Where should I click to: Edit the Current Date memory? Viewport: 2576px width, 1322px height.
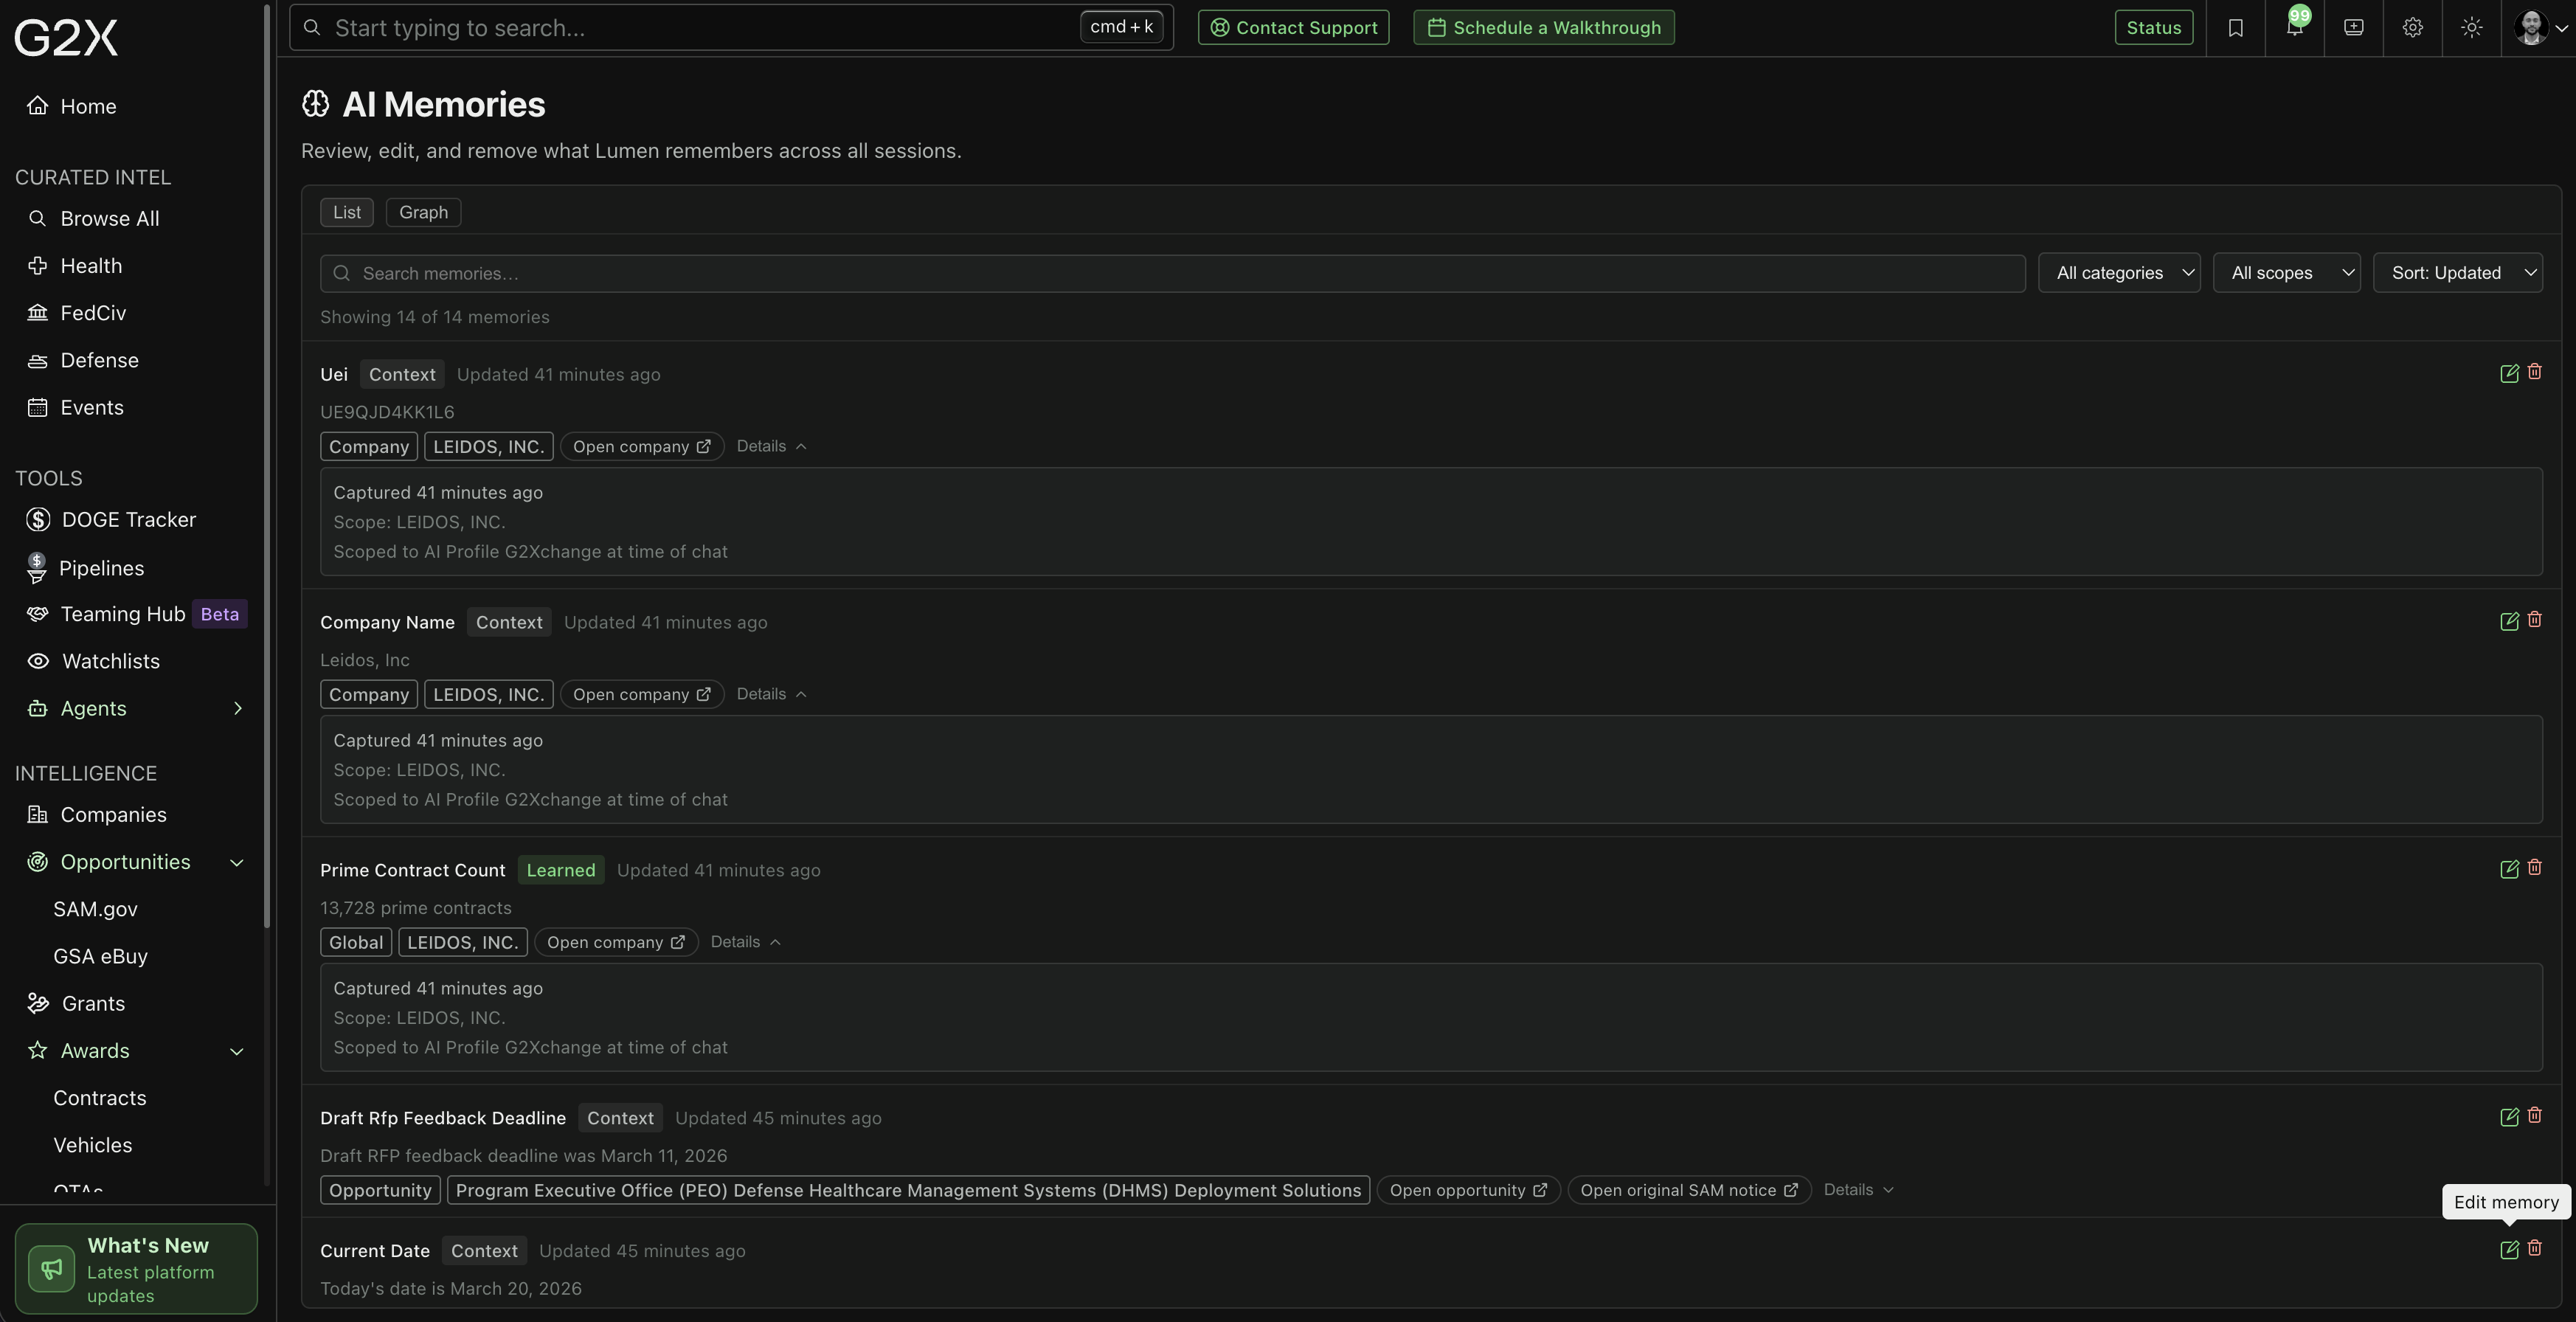click(2509, 1250)
